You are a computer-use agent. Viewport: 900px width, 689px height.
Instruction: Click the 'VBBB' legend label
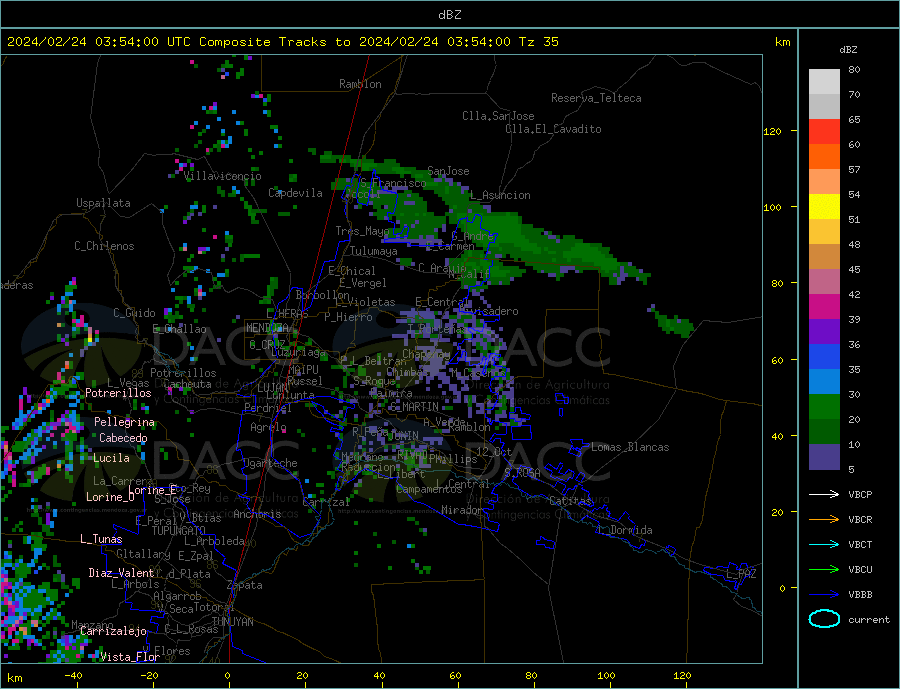coord(860,594)
